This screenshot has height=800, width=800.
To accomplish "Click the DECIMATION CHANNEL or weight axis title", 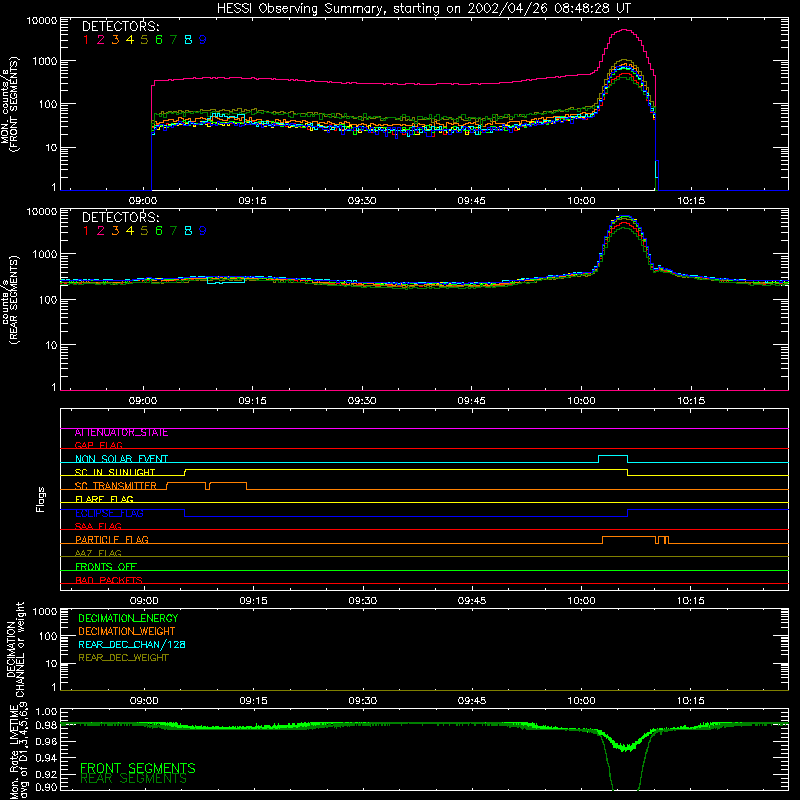I will point(15,649).
